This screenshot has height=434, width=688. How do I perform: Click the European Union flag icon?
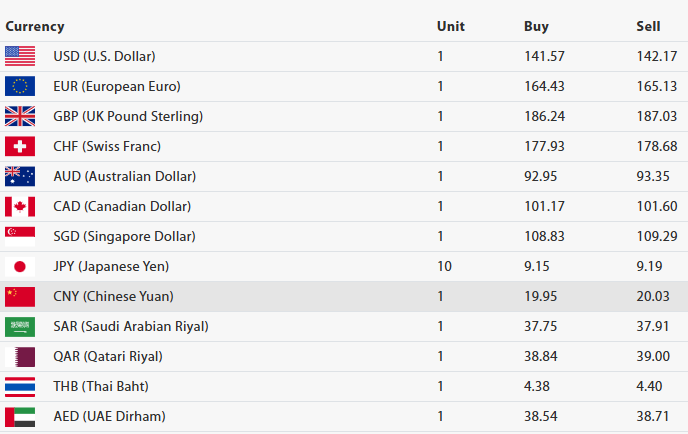tap(20, 86)
